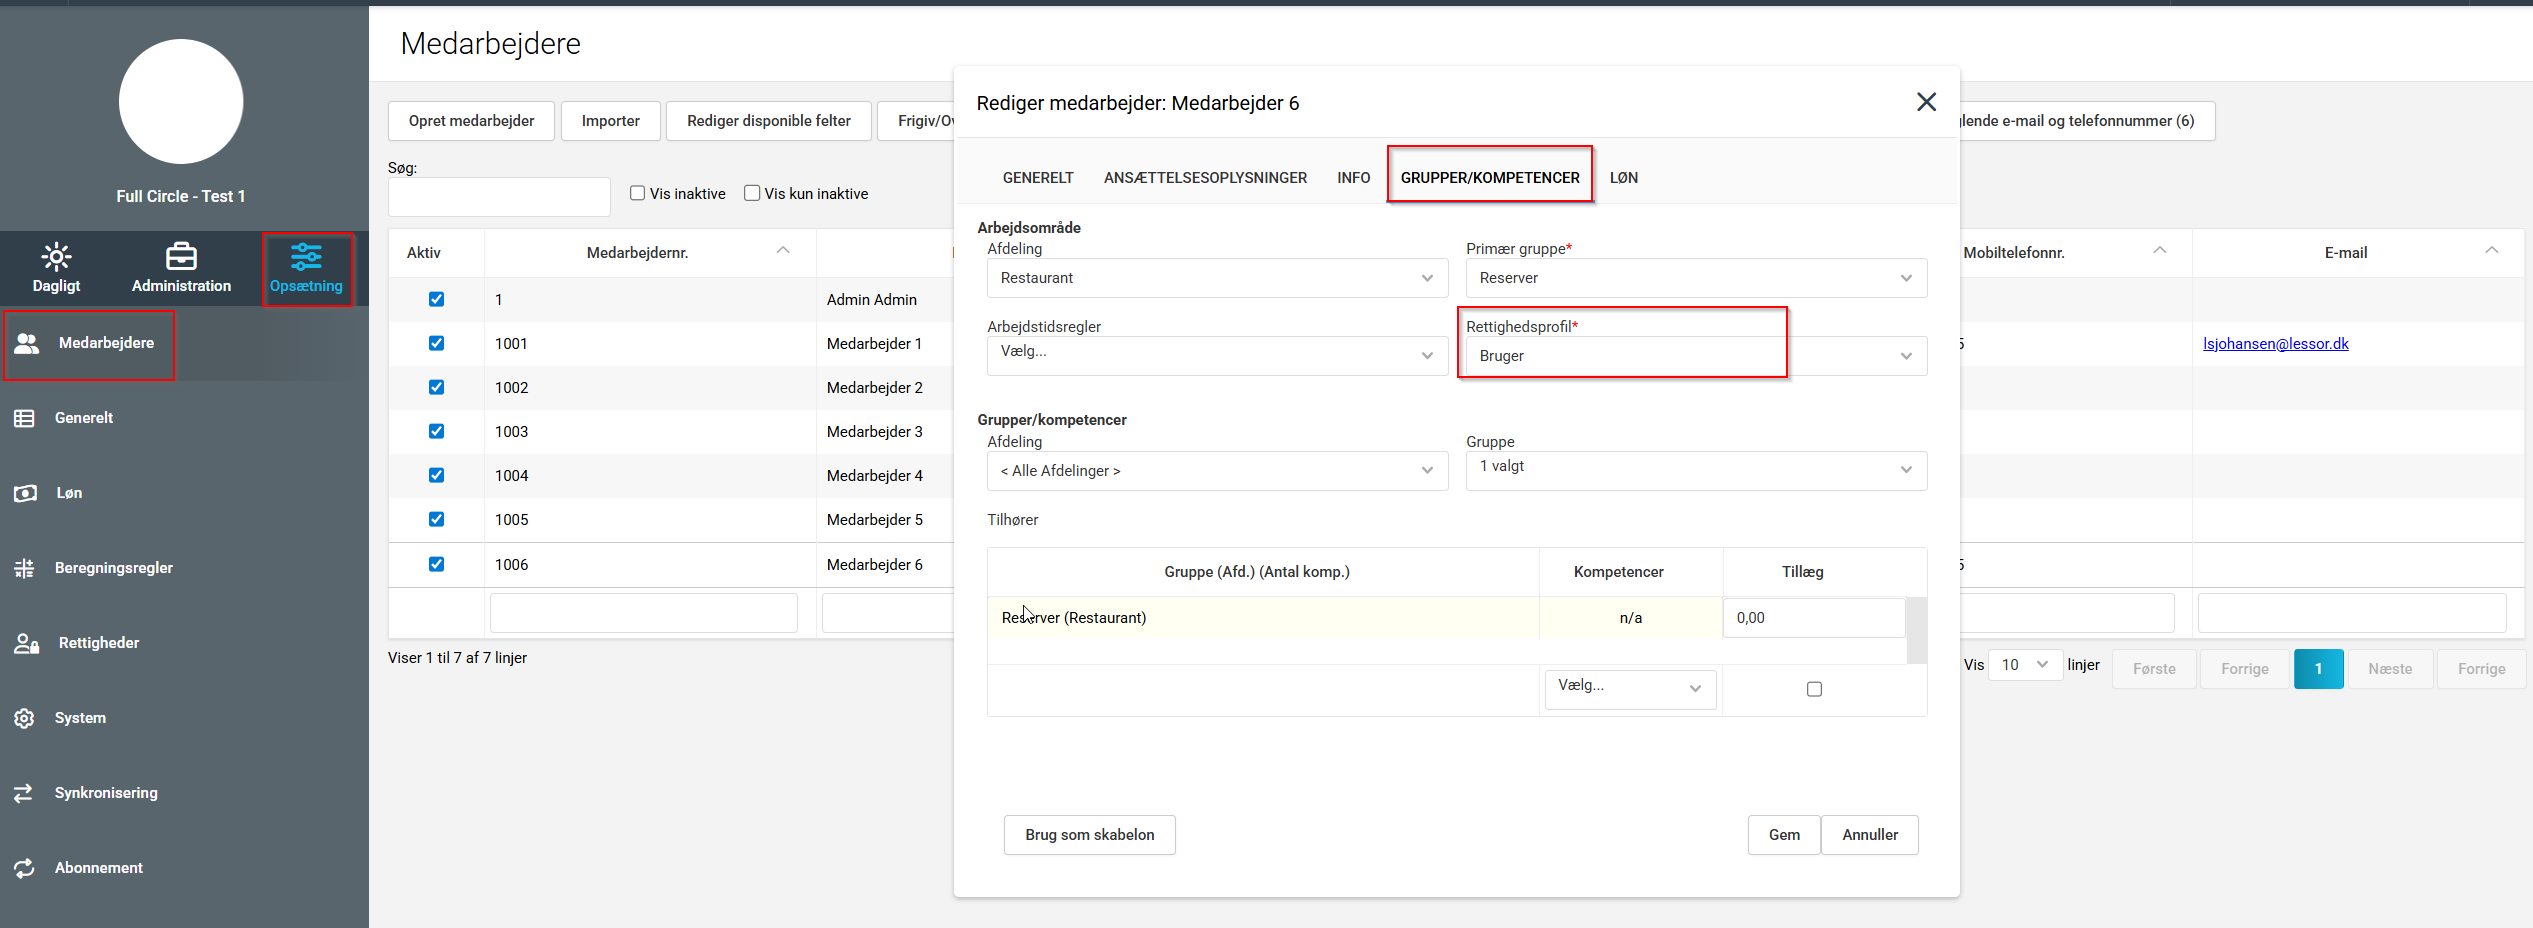Uncheck Aktiv for employee 1003
The width and height of the screenshot is (2533, 928).
436,431
